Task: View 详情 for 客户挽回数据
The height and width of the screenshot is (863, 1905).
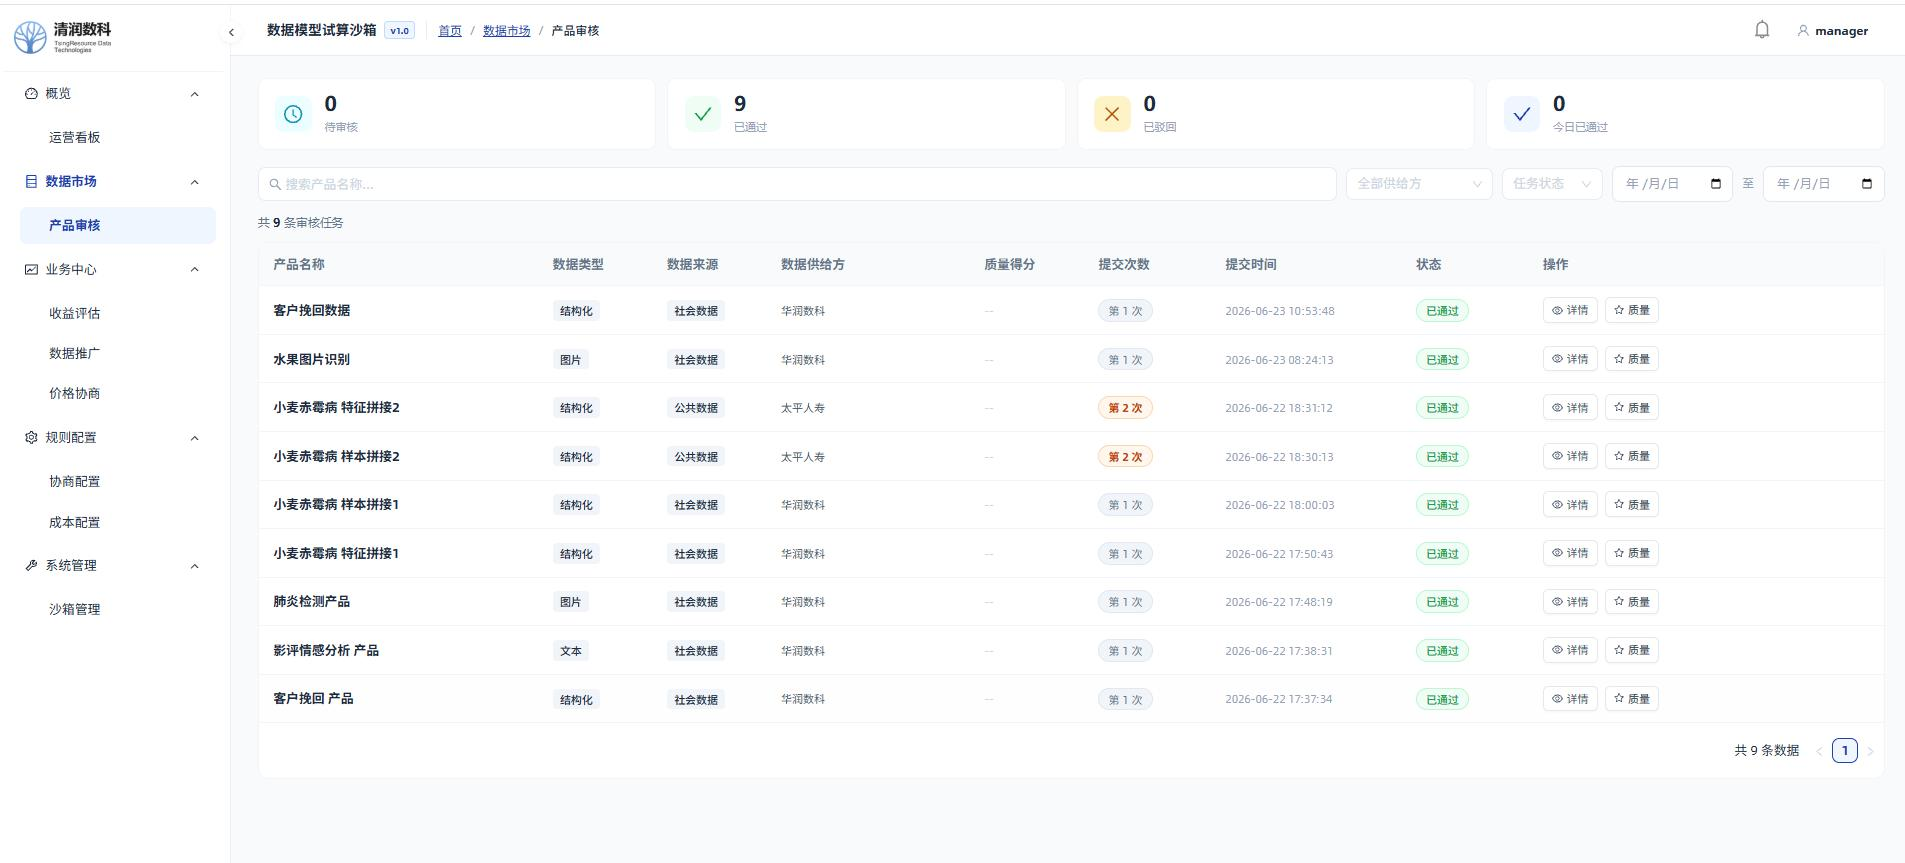Action: point(1570,310)
